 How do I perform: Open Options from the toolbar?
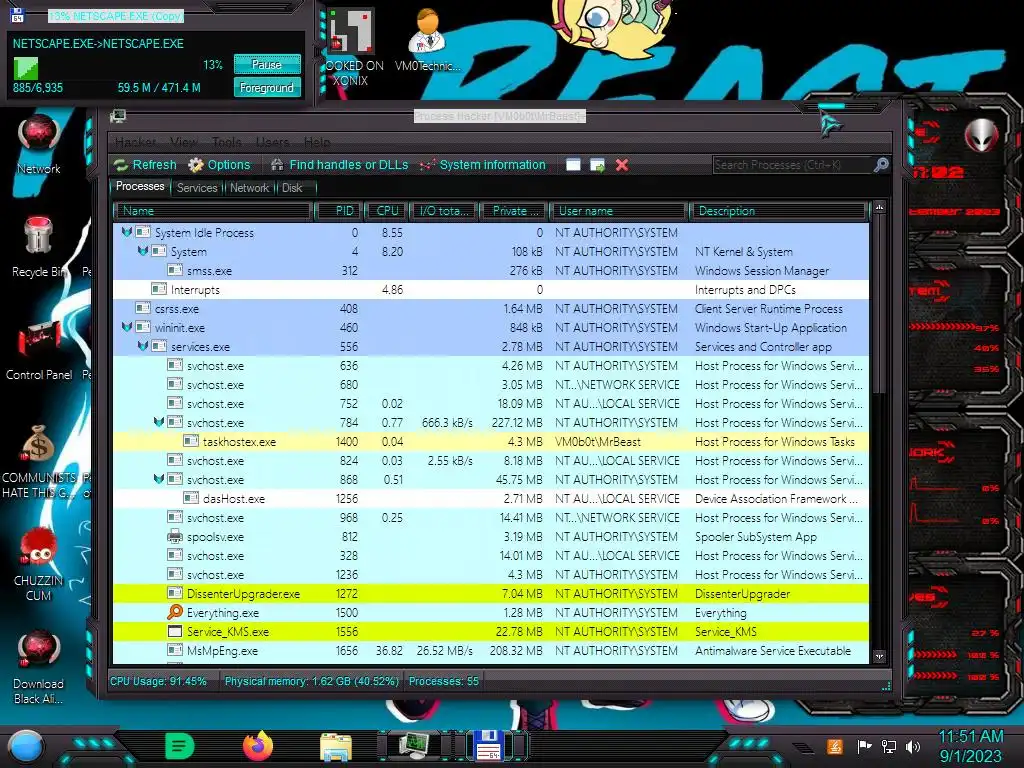(x=219, y=165)
